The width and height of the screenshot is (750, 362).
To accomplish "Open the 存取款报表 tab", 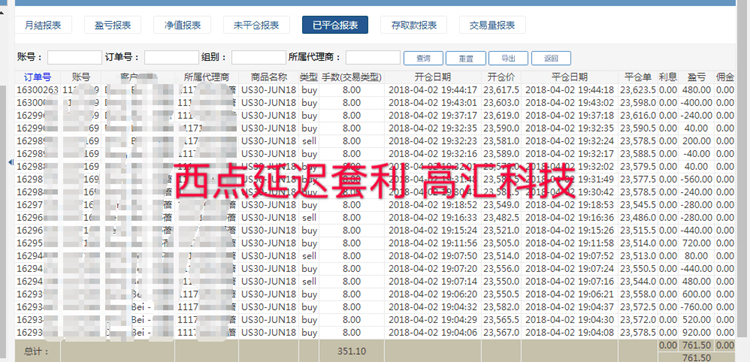I will (413, 25).
